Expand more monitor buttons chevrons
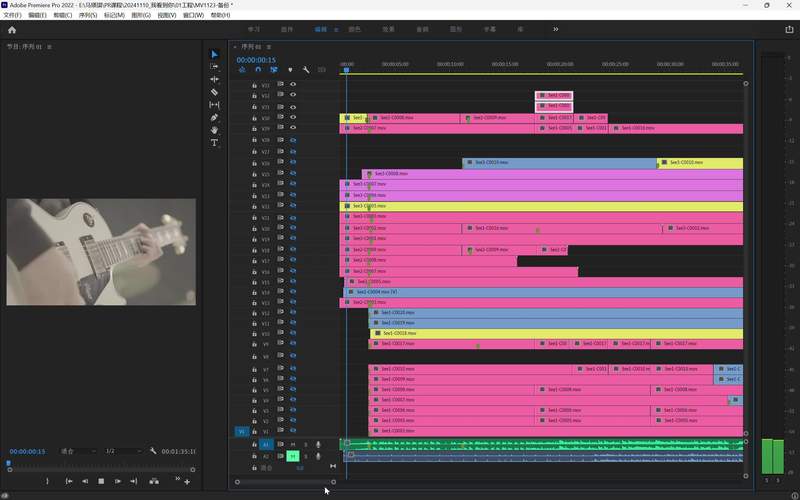 point(178,479)
